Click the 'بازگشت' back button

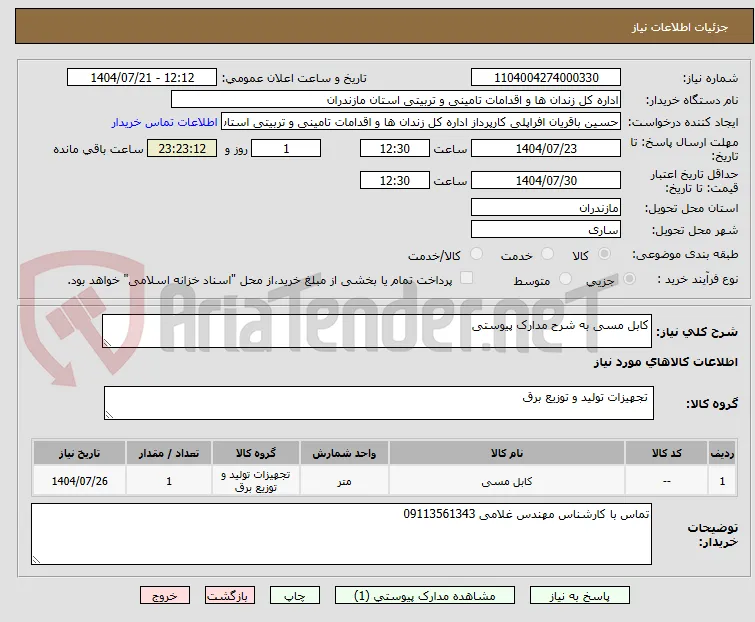[x=229, y=596]
